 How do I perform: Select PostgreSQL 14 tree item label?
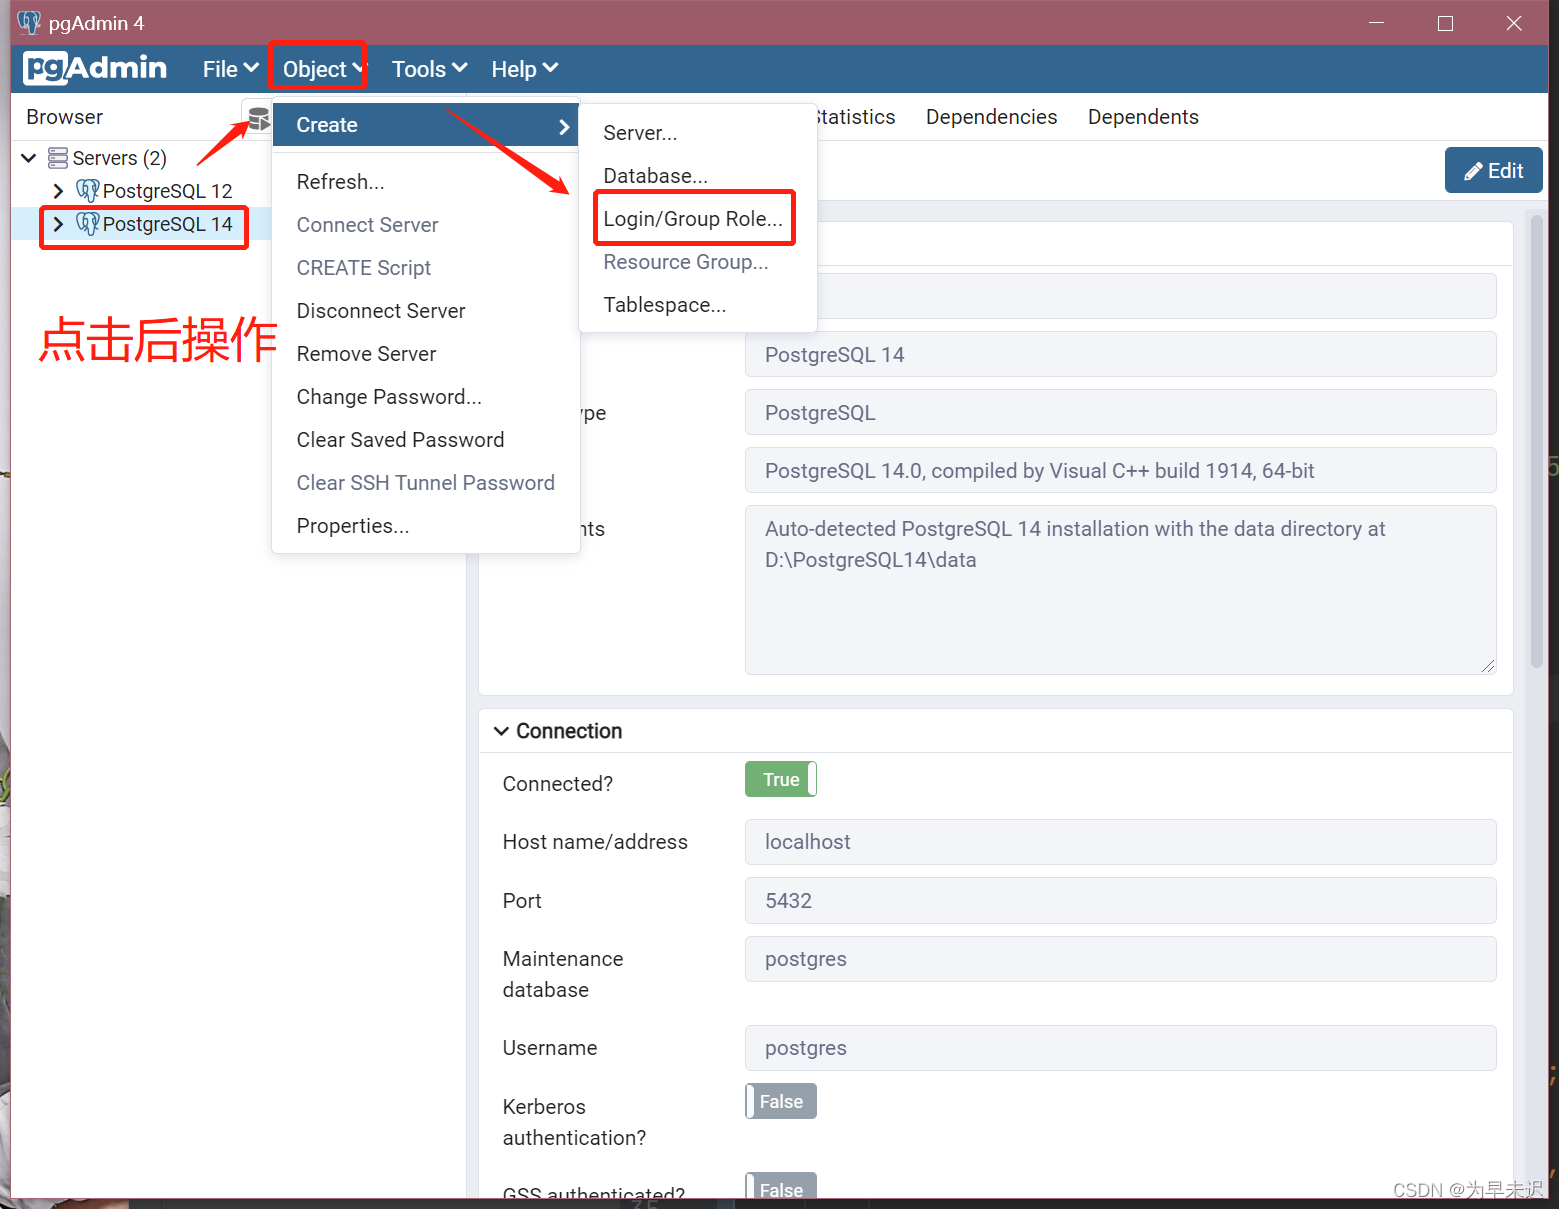click(167, 224)
